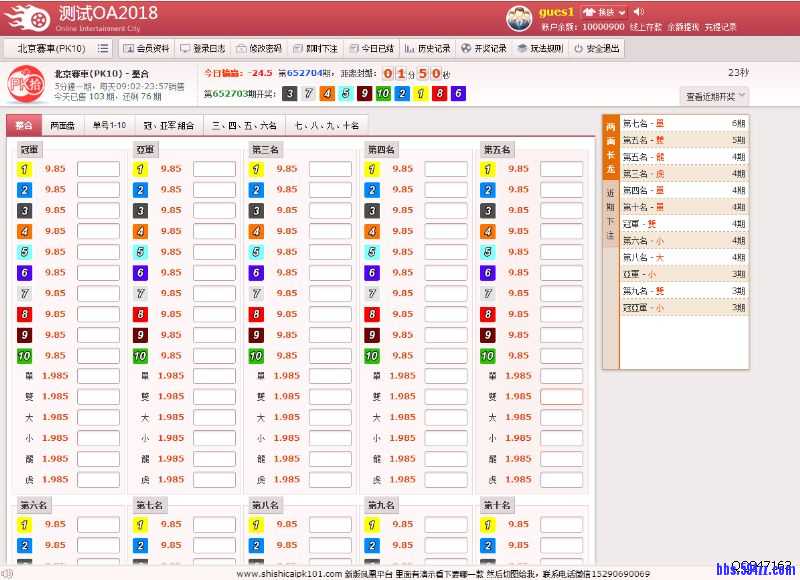This screenshot has height=580, width=800.
Task: Open 开奖记录 draw records
Action: (484, 48)
